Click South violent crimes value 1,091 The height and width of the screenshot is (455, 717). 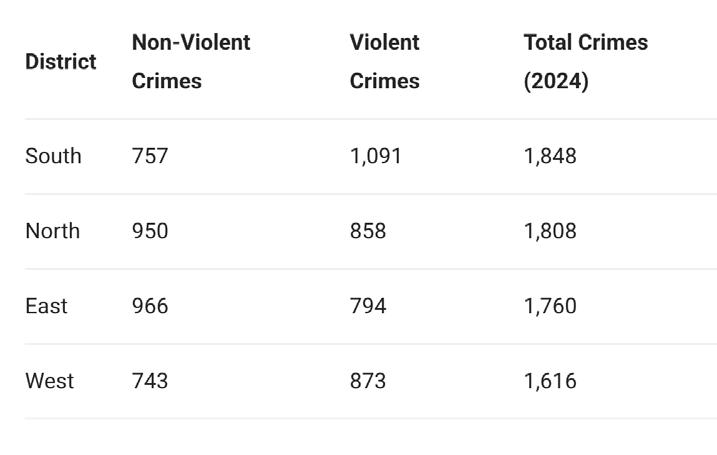[x=375, y=156]
